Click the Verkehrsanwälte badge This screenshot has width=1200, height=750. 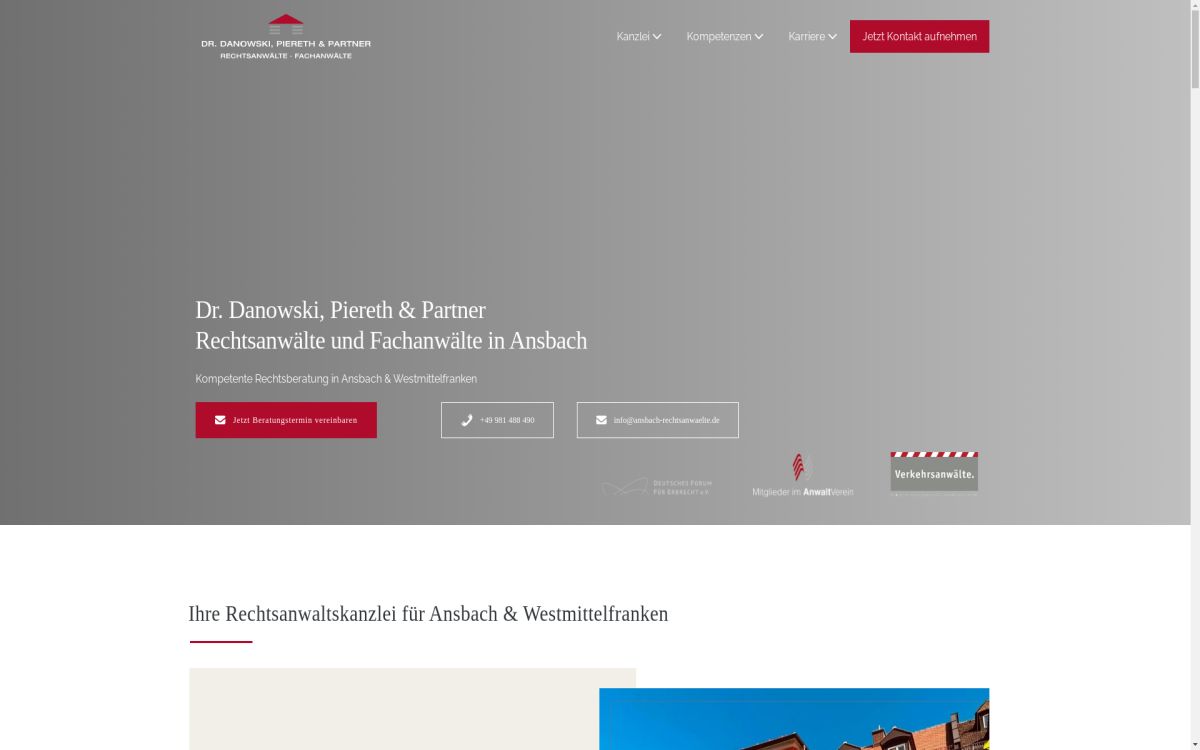pos(933,472)
